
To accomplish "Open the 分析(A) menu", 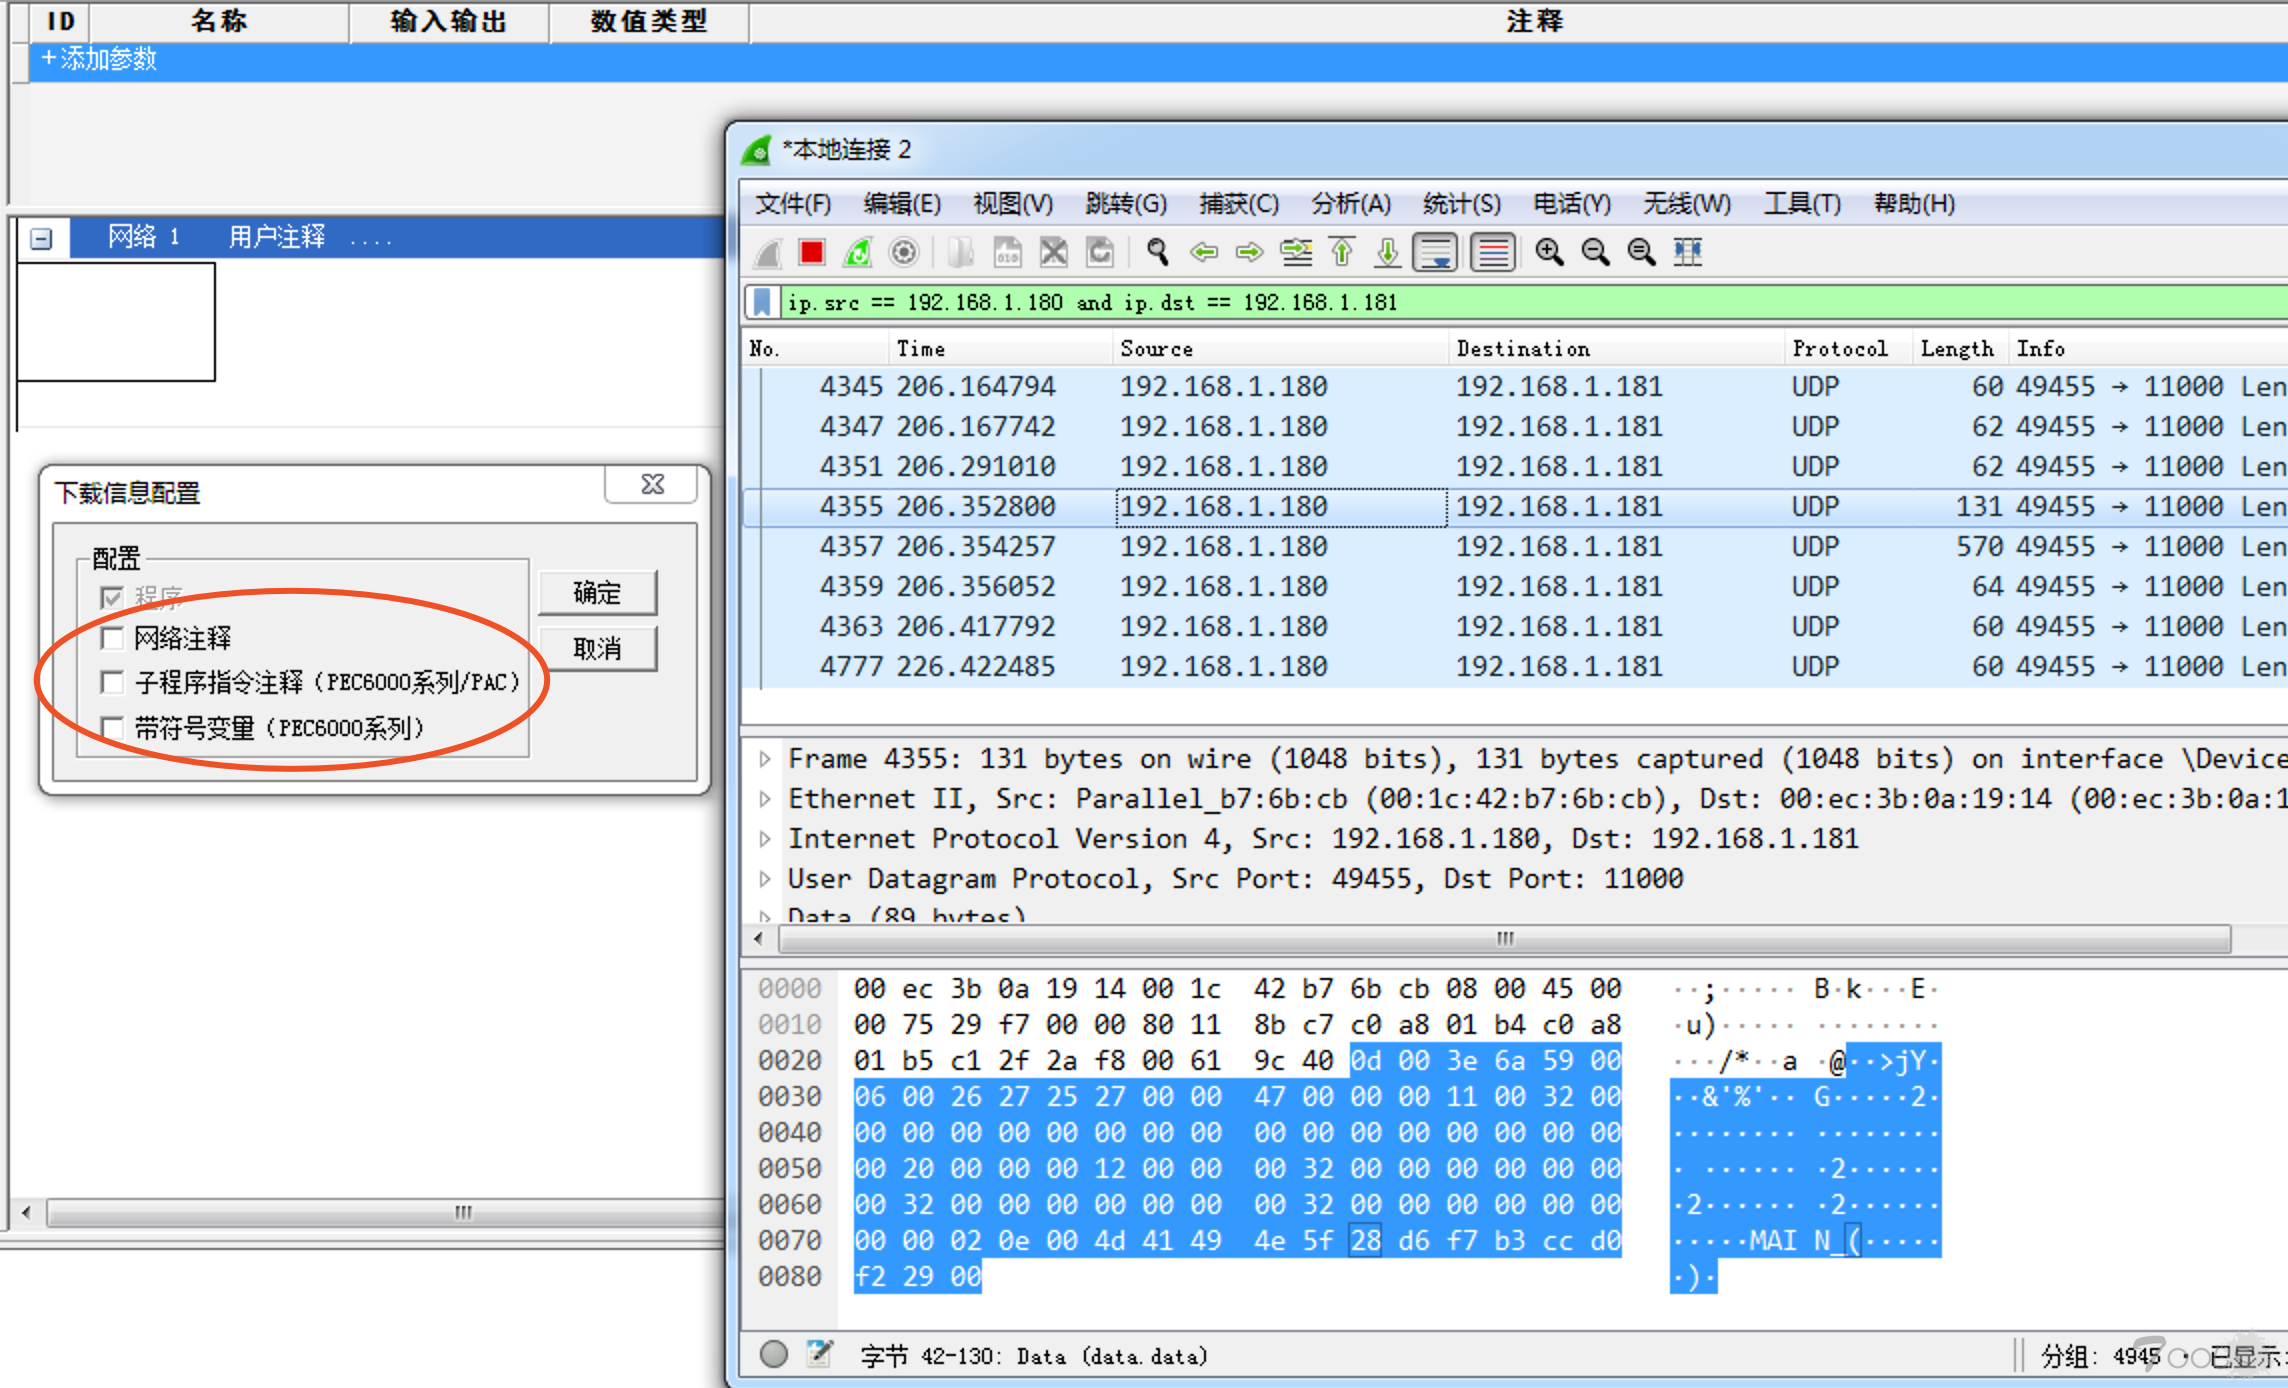I will point(1351,204).
